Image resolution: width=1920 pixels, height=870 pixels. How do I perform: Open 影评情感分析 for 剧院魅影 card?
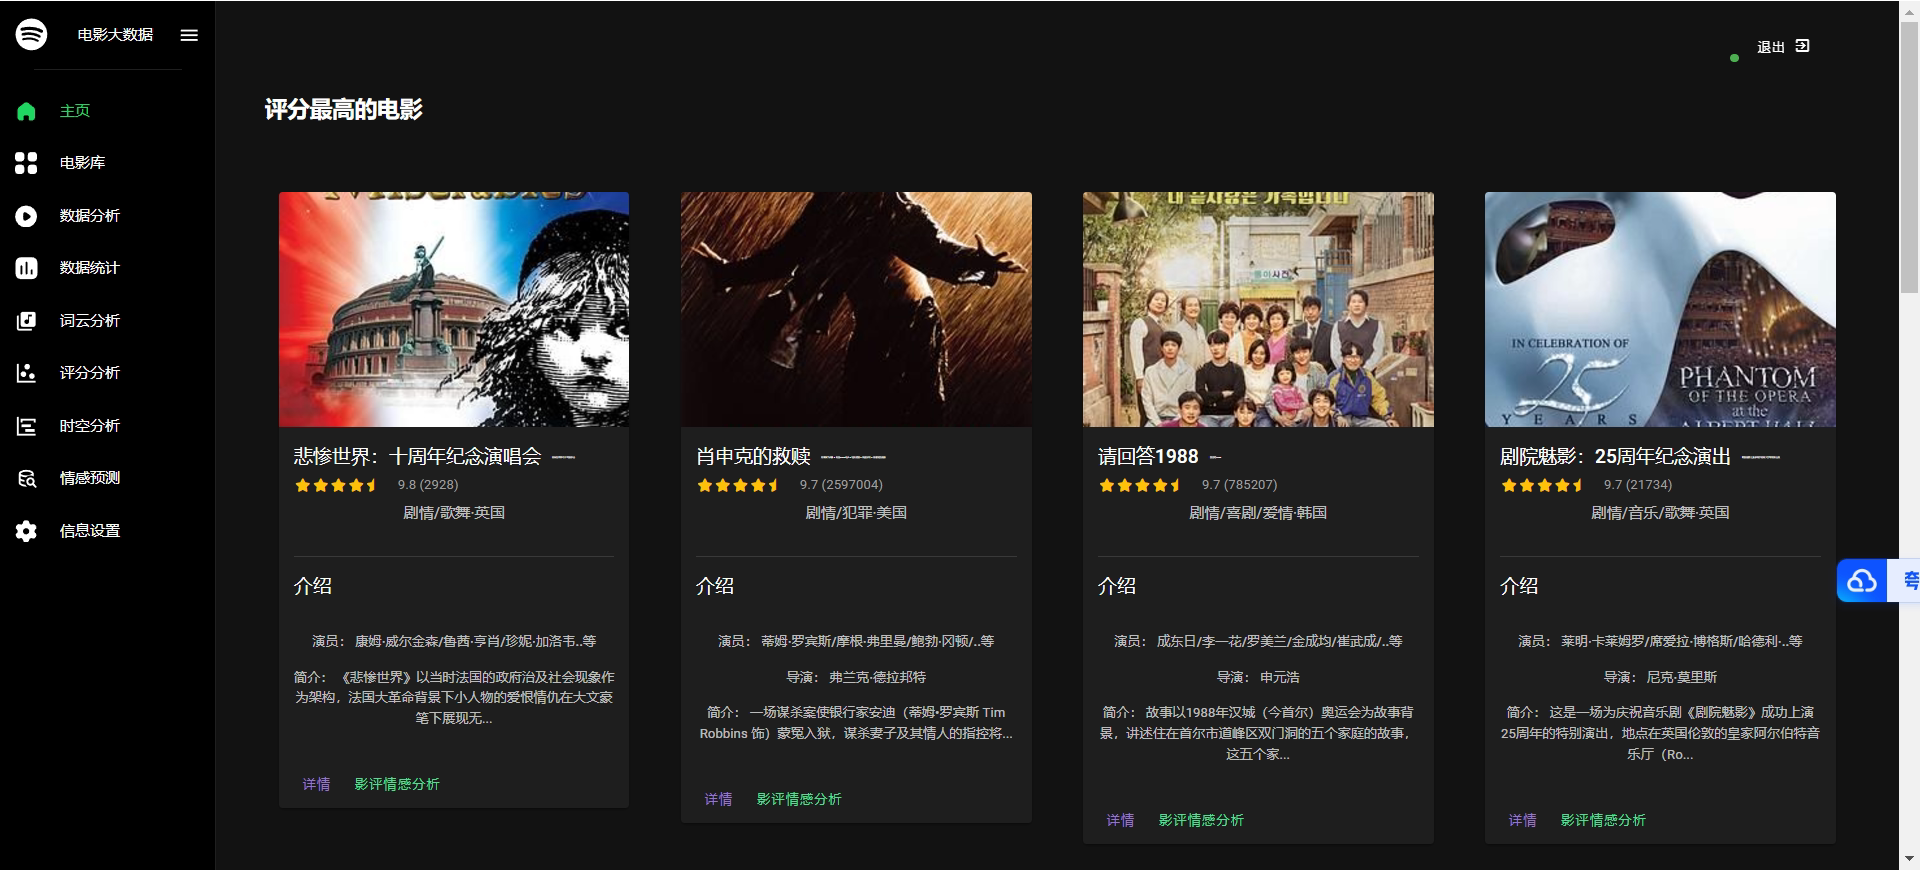point(1603,820)
